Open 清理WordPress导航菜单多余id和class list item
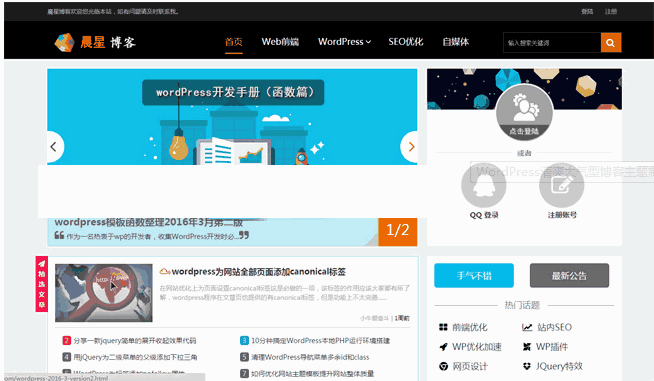The image size is (654, 381). coord(310,357)
